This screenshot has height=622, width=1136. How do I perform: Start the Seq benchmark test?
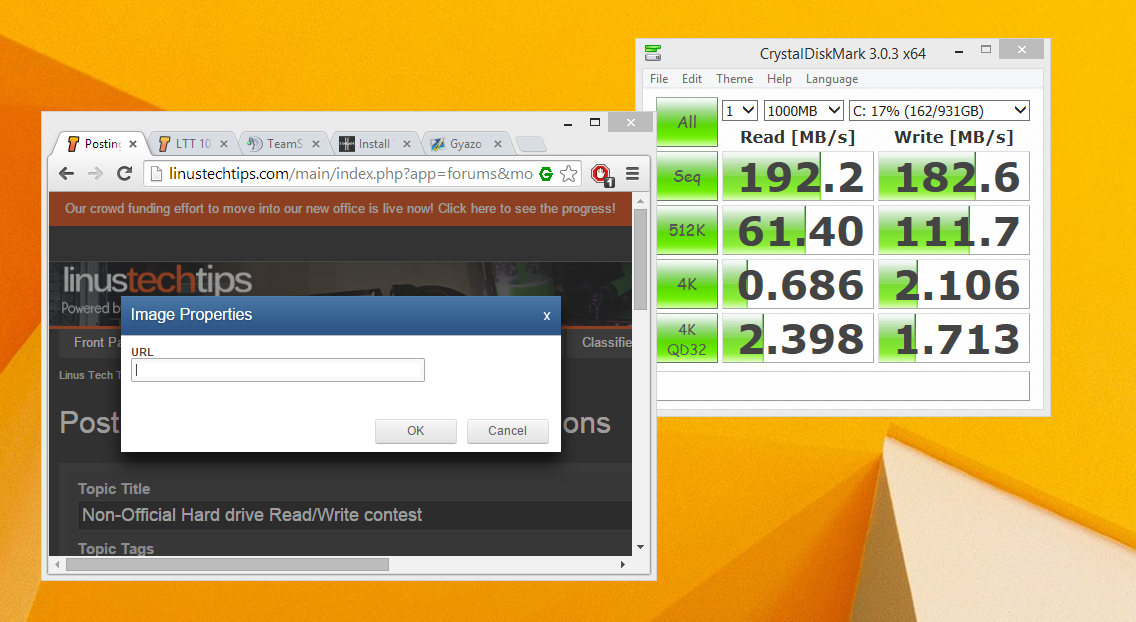[x=687, y=176]
